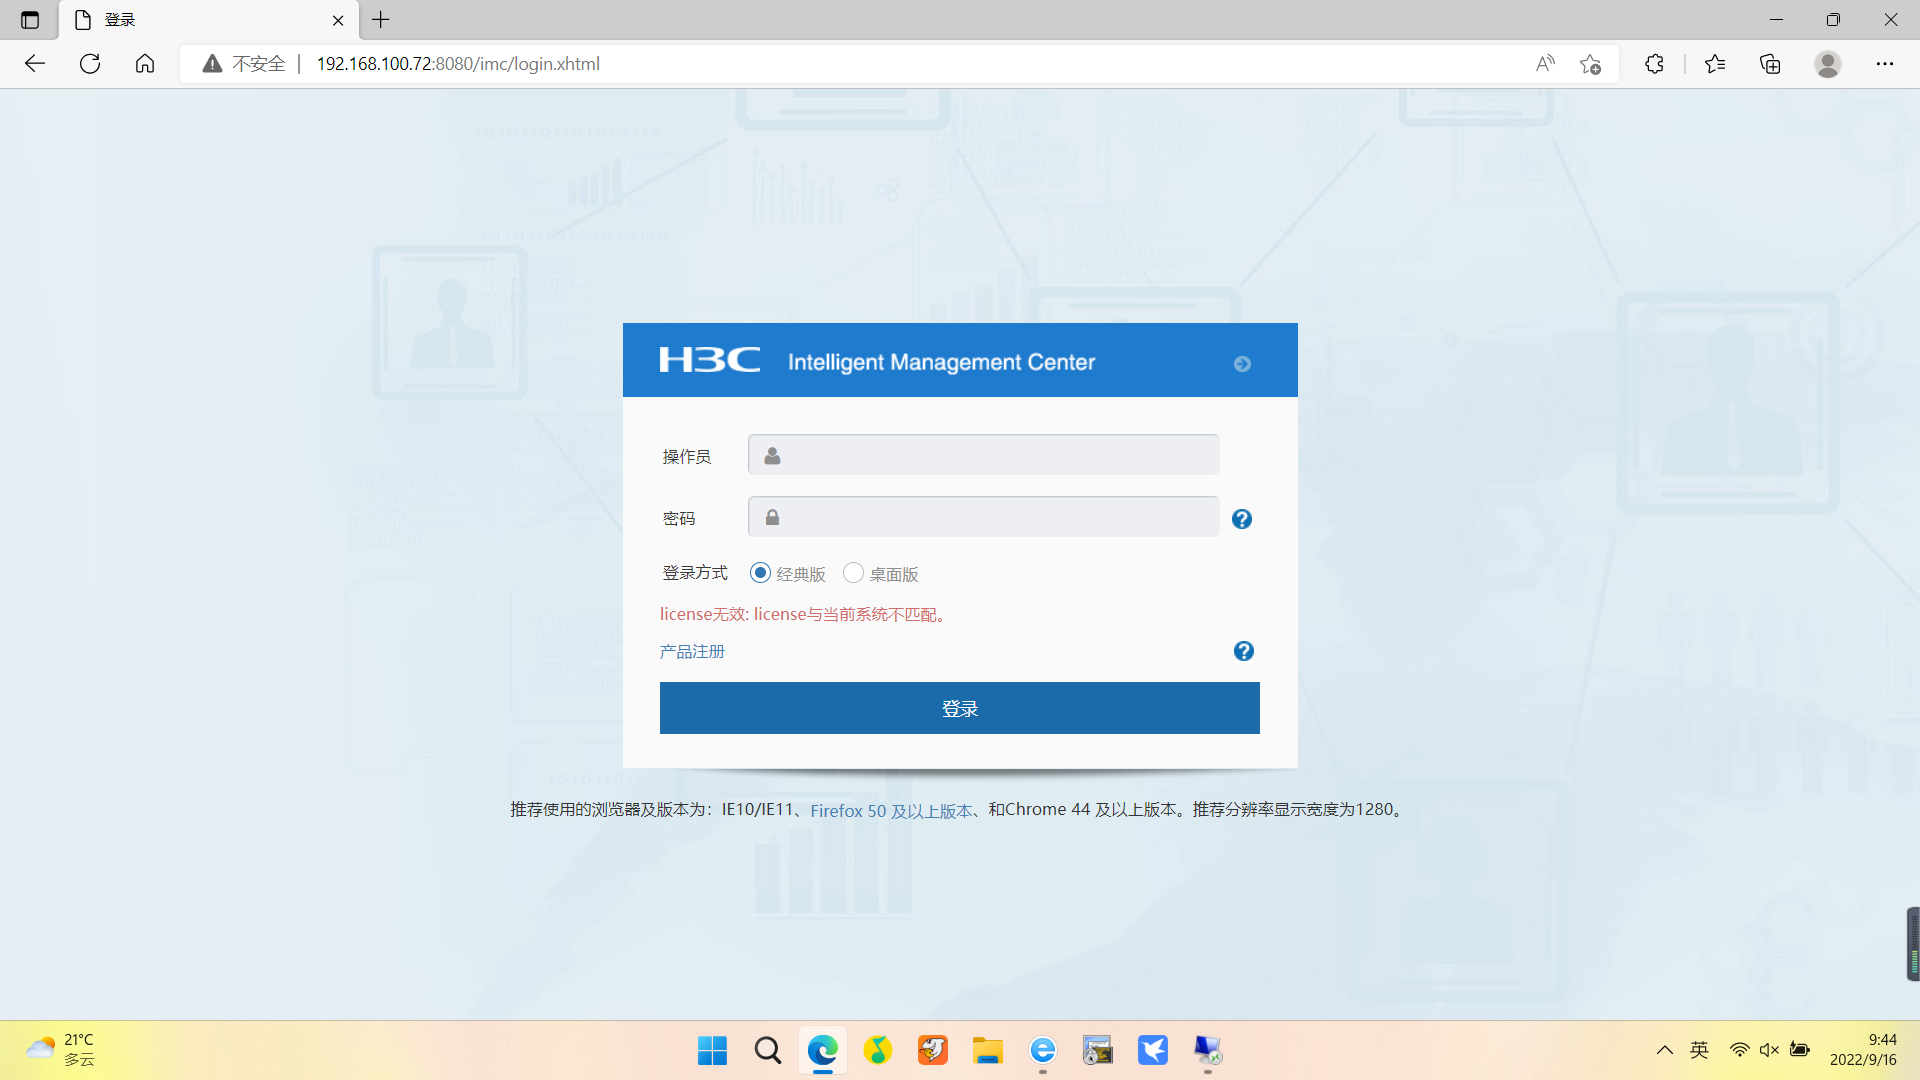Select the 经典版 login mode radio
Image resolution: width=1920 pixels, height=1080 pixels.
(x=760, y=573)
